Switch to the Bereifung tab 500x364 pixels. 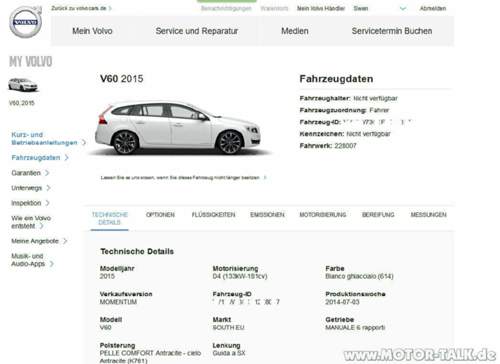(378, 215)
